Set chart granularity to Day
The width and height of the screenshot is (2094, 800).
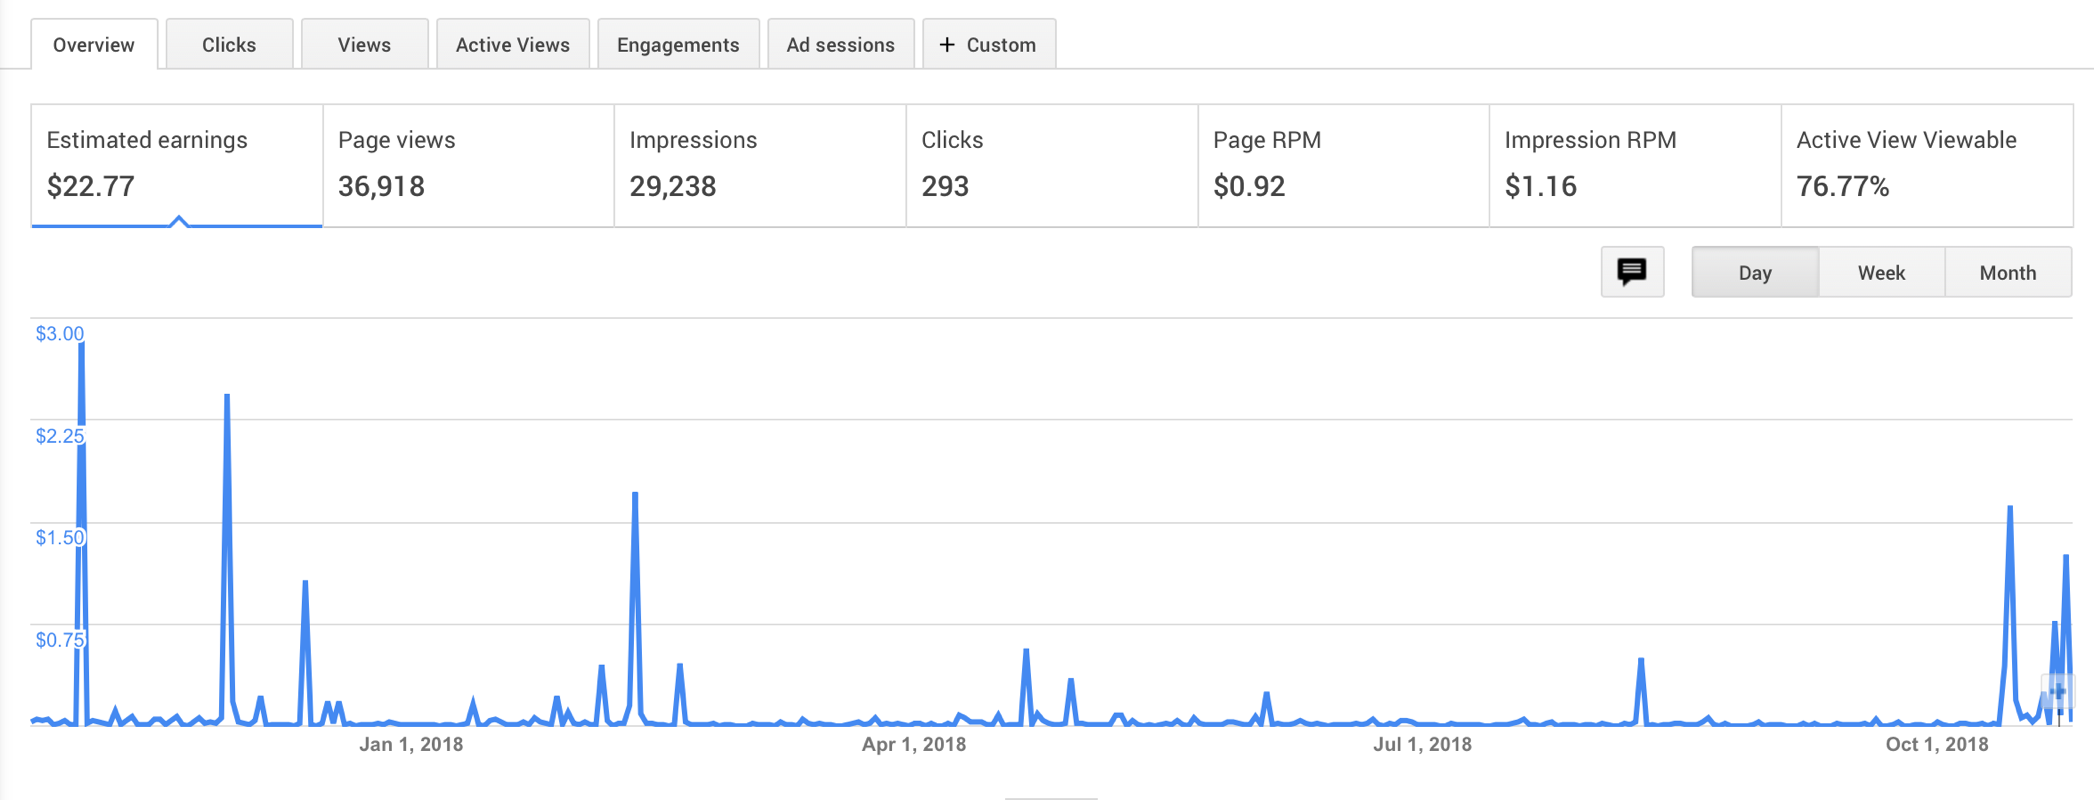pyautogui.click(x=1755, y=273)
